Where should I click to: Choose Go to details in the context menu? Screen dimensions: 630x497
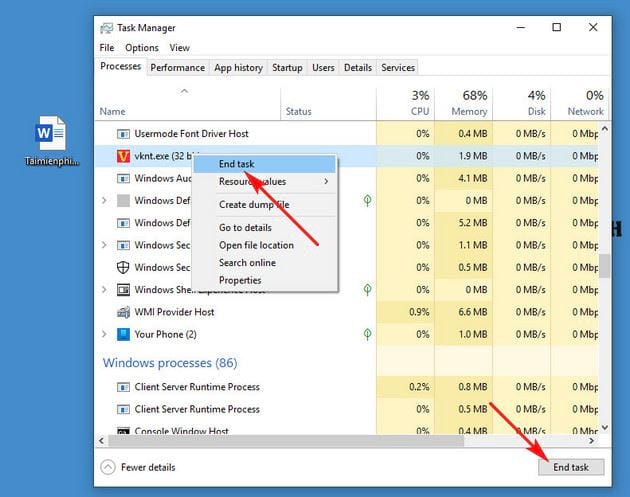(x=264, y=227)
